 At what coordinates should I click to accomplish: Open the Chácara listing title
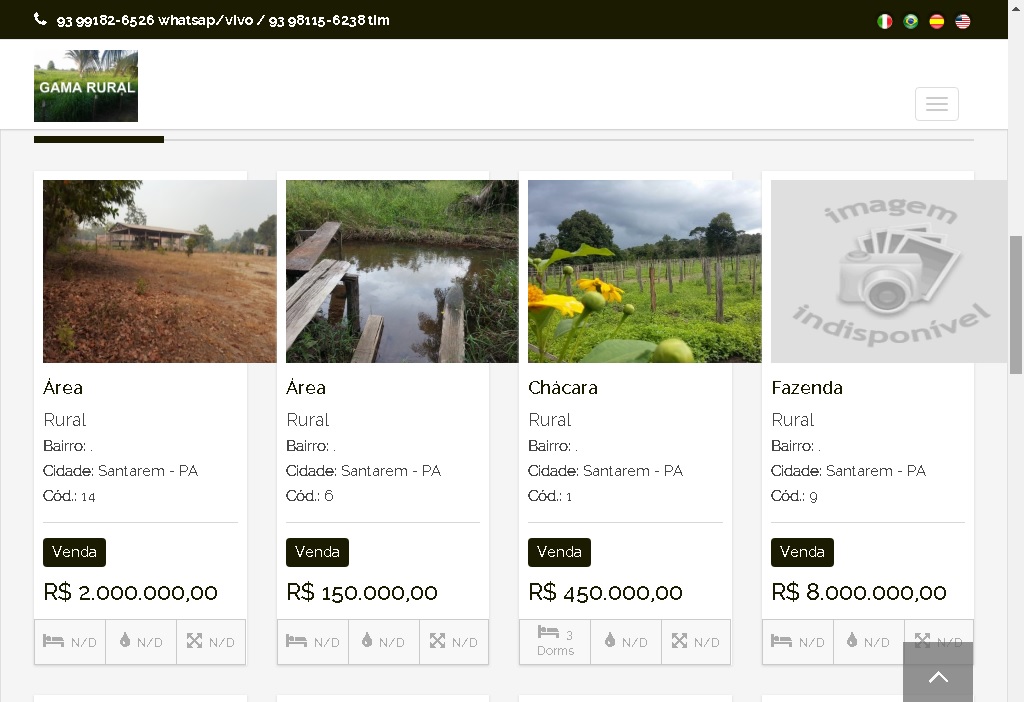[x=563, y=387]
